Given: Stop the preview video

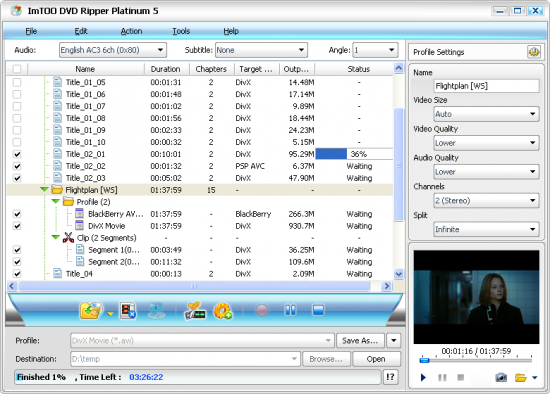Looking at the screenshot, I should [461, 378].
